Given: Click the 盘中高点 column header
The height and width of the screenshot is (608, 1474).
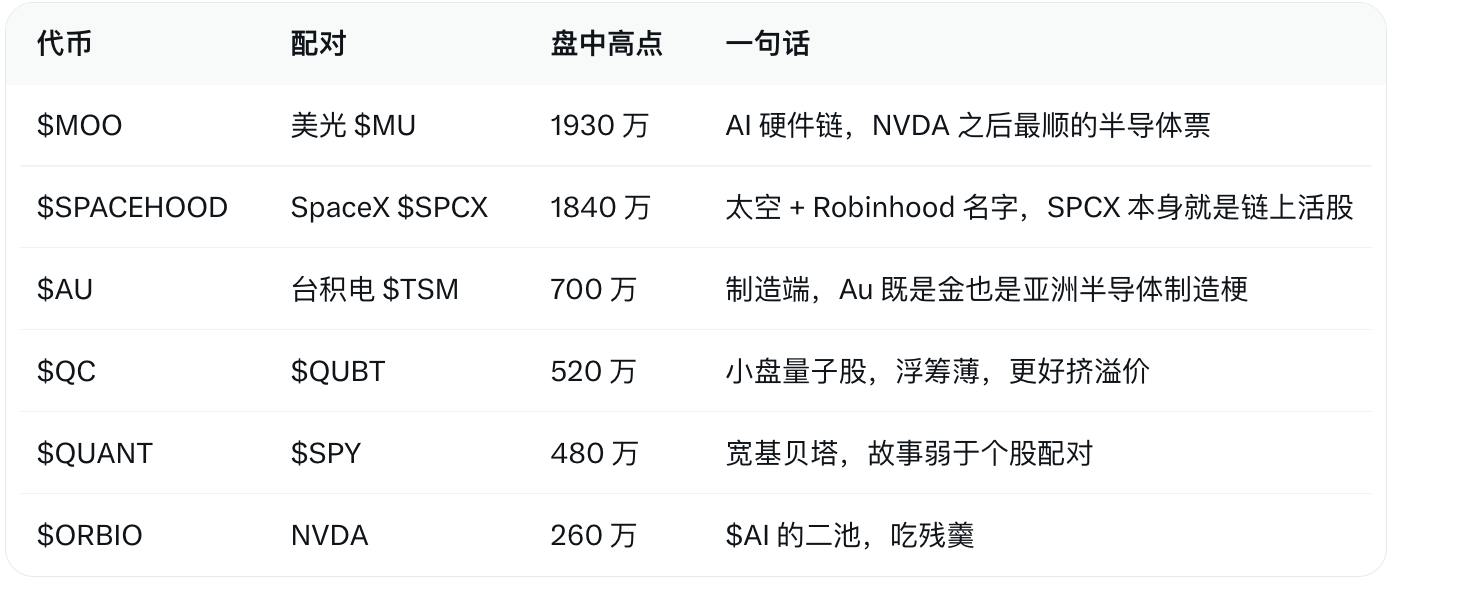Looking at the screenshot, I should [x=606, y=44].
